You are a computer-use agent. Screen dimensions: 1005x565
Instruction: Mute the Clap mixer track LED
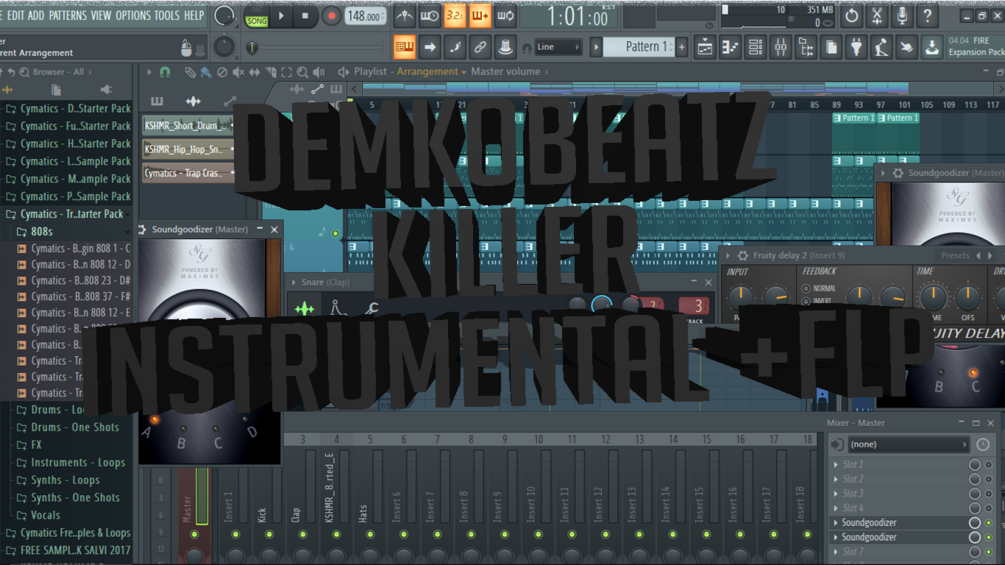point(303,534)
